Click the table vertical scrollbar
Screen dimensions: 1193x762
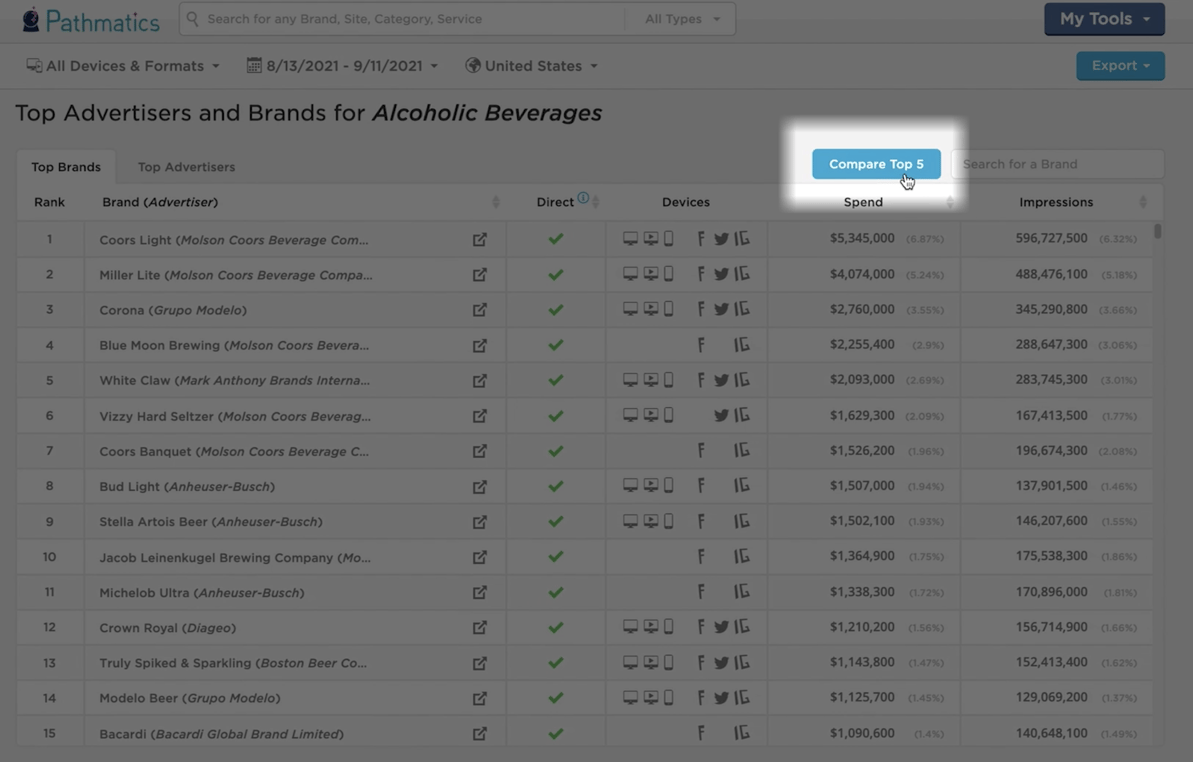coord(1157,230)
